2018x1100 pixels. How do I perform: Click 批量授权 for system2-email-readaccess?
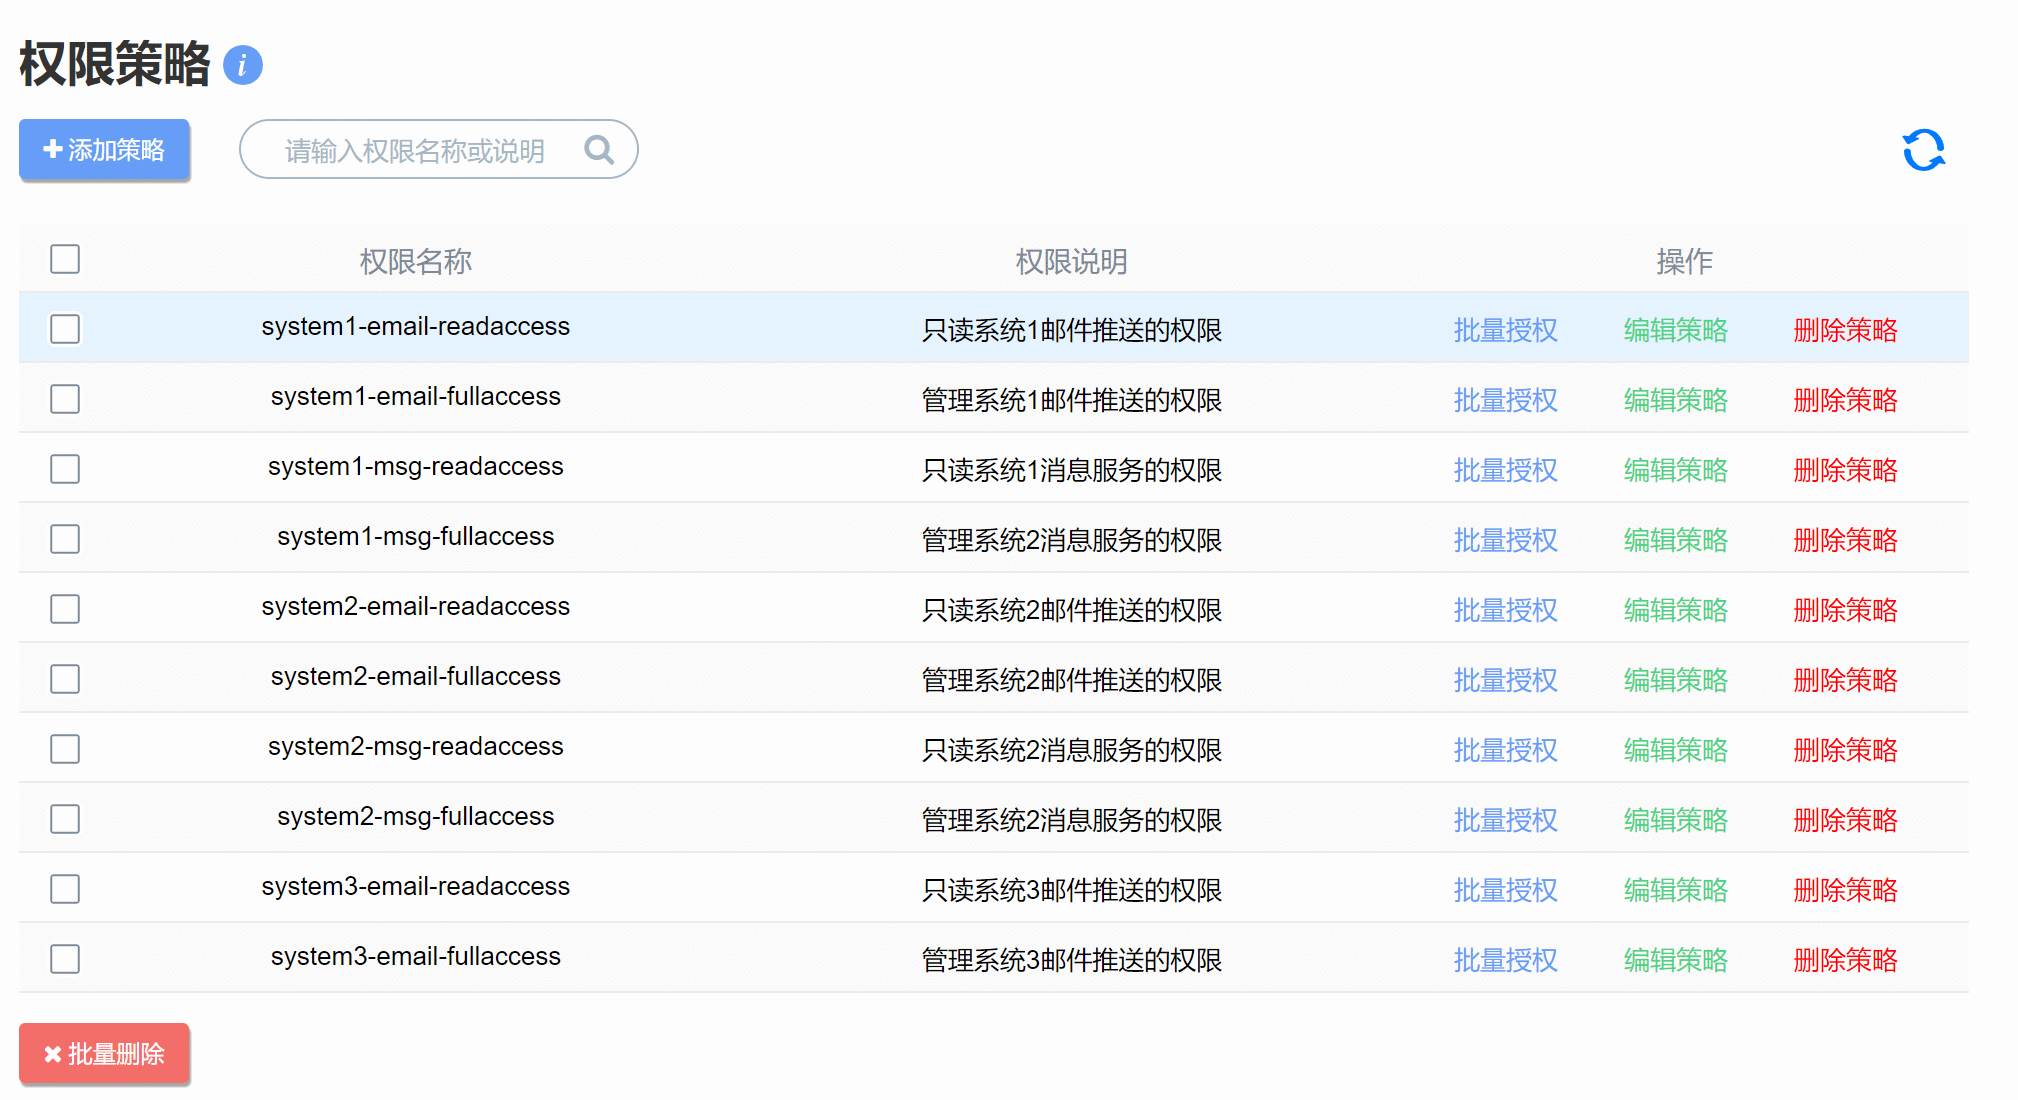[x=1505, y=610]
